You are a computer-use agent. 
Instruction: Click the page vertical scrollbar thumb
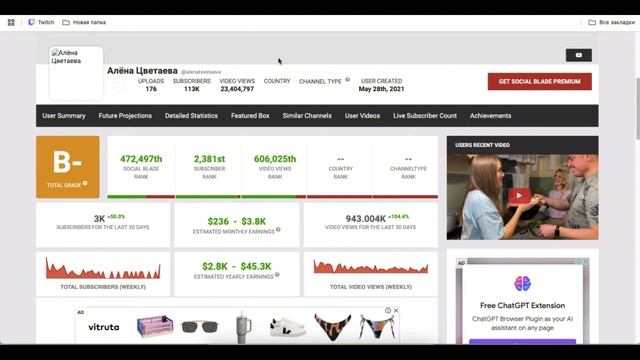638,109
